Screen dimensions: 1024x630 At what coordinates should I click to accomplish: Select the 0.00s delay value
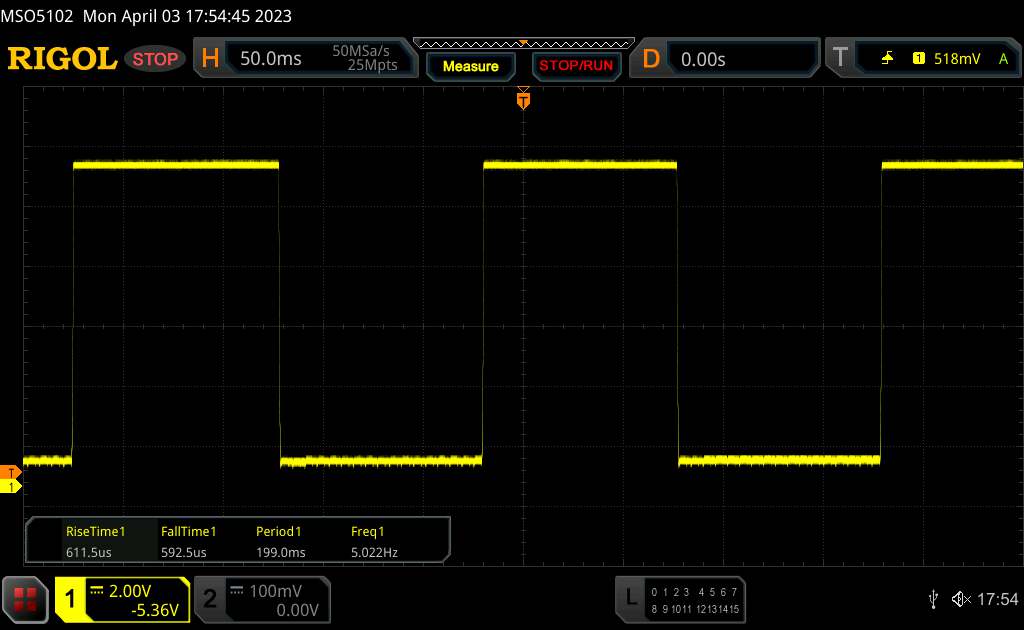pos(703,59)
